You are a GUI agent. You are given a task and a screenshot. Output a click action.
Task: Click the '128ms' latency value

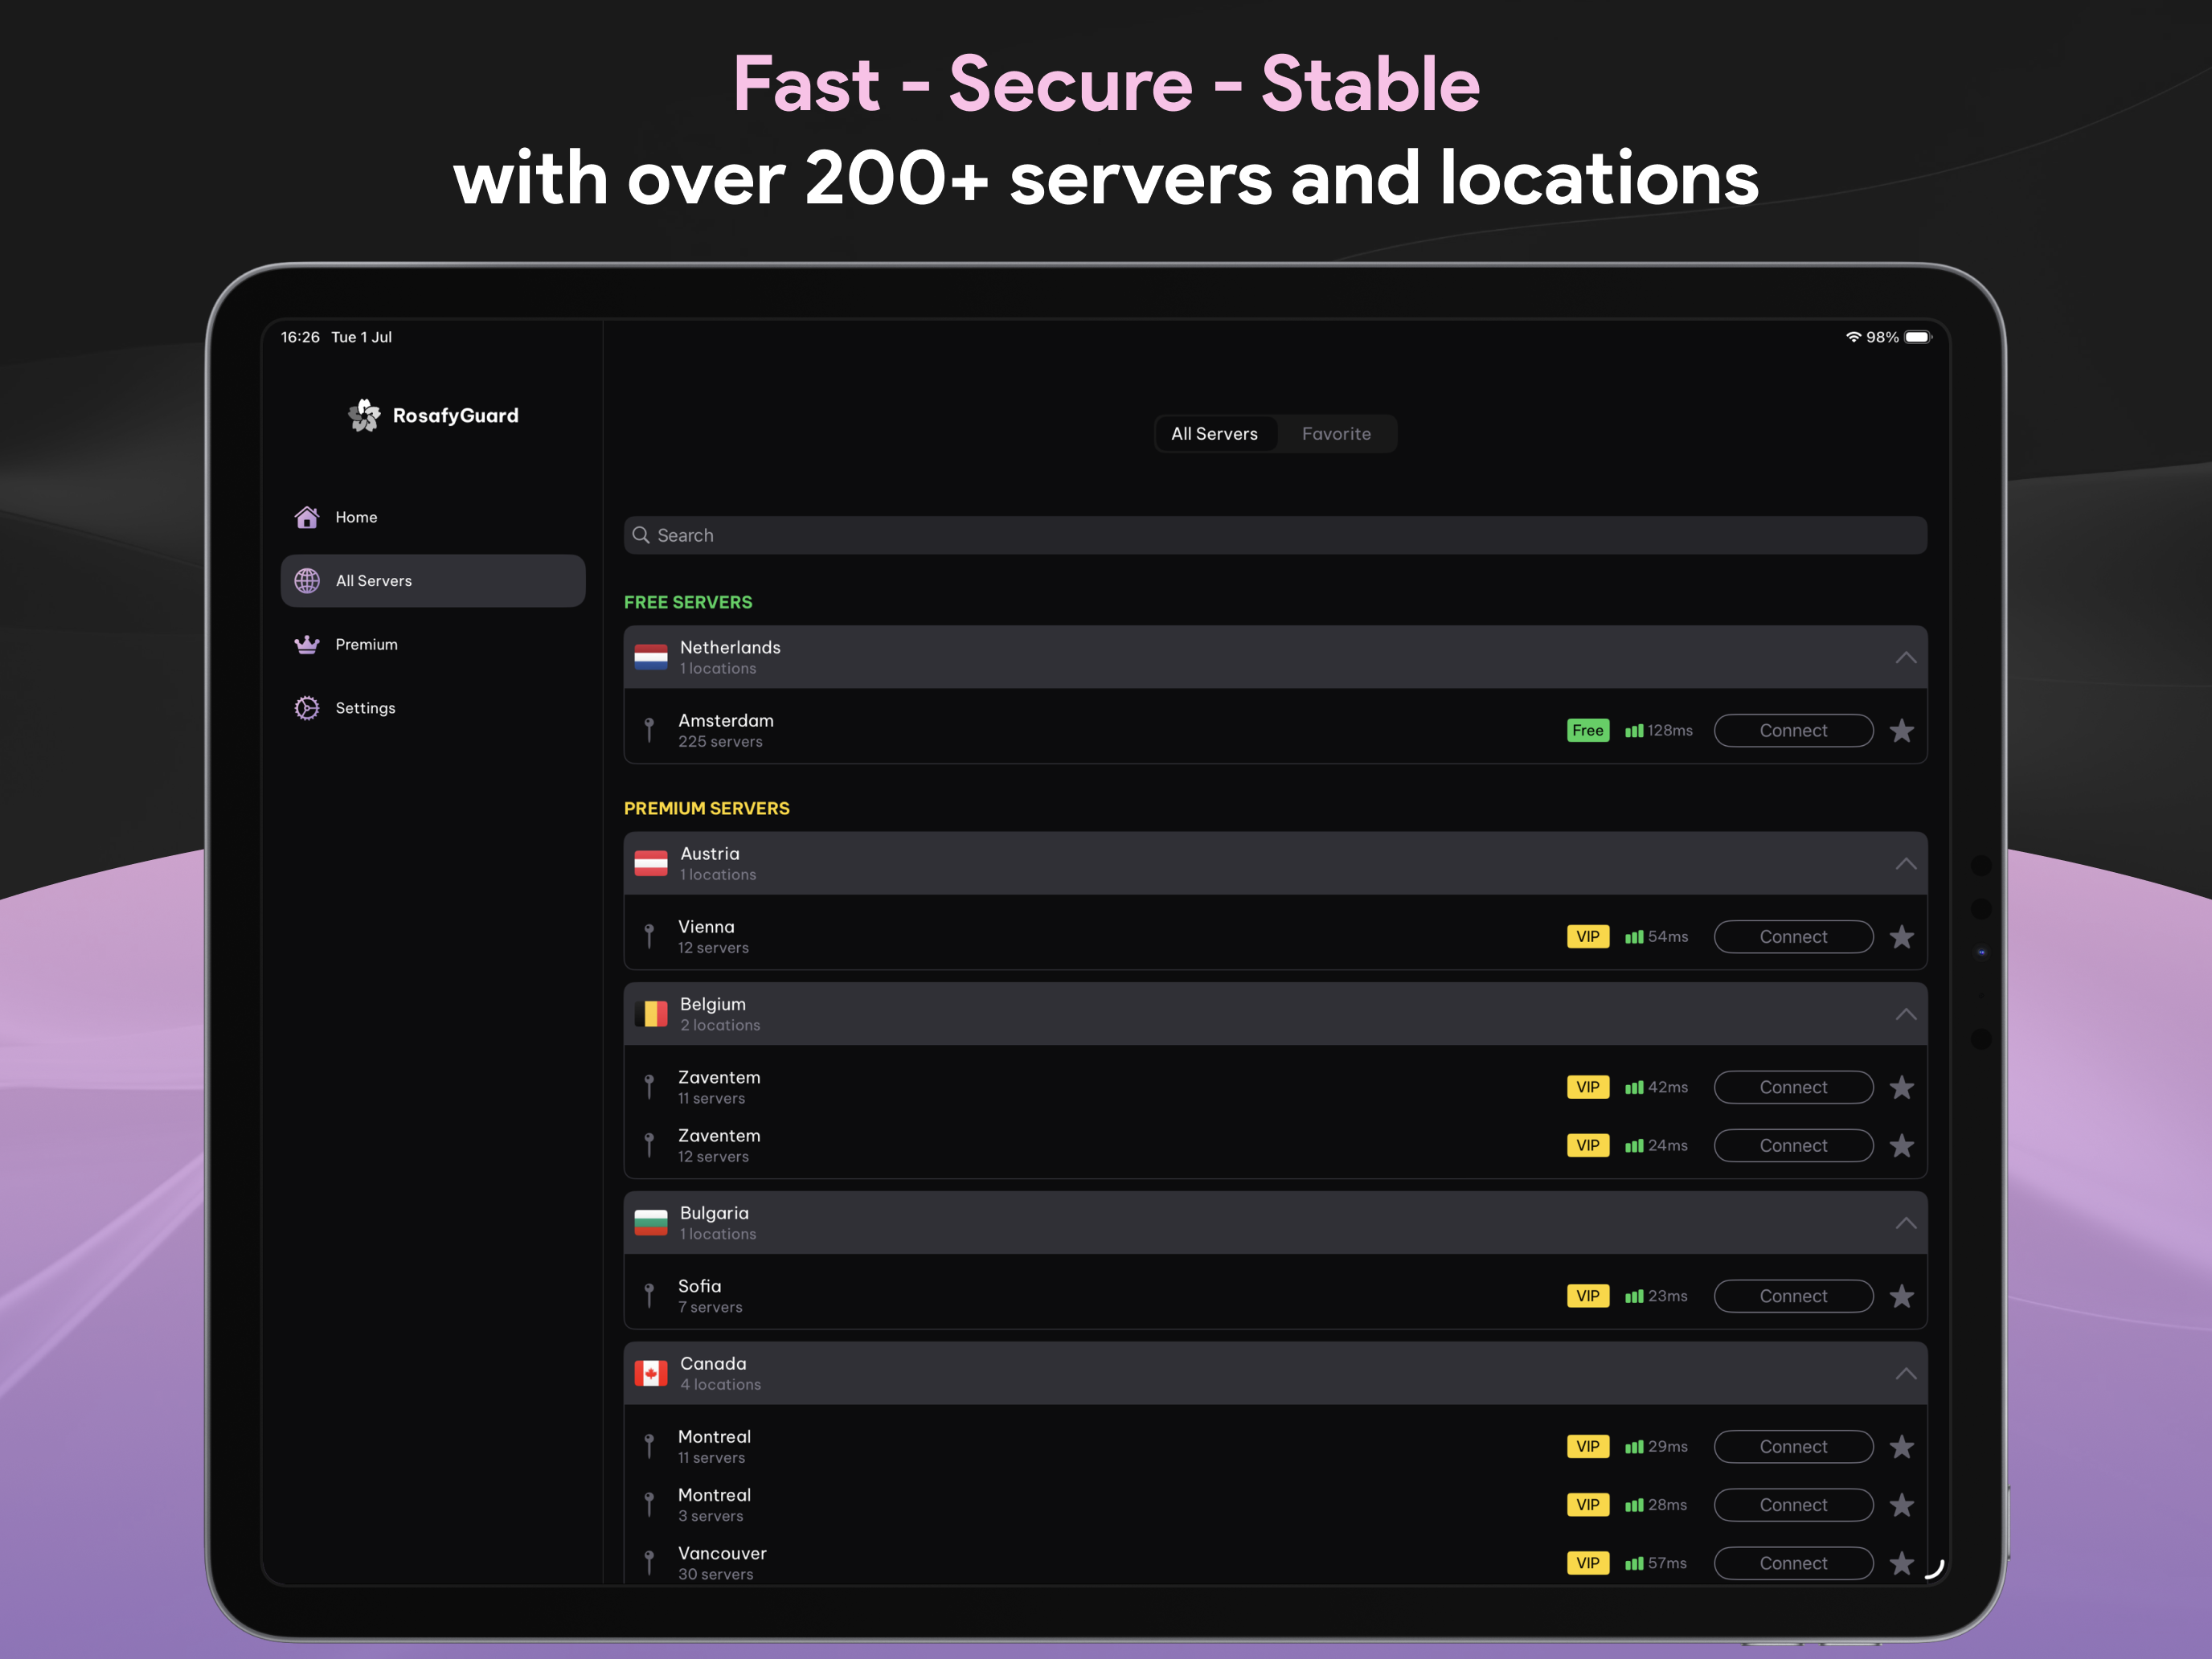pos(1670,731)
